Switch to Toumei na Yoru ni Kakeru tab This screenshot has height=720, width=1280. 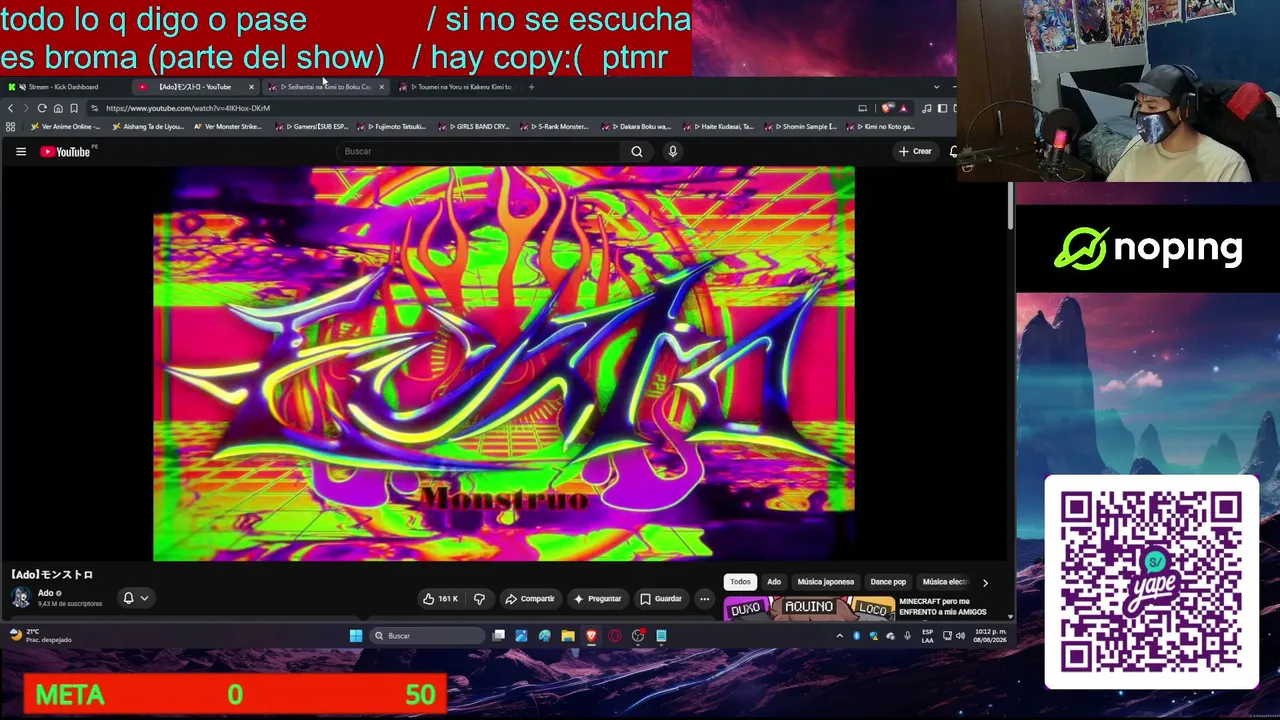pyautogui.click(x=458, y=87)
